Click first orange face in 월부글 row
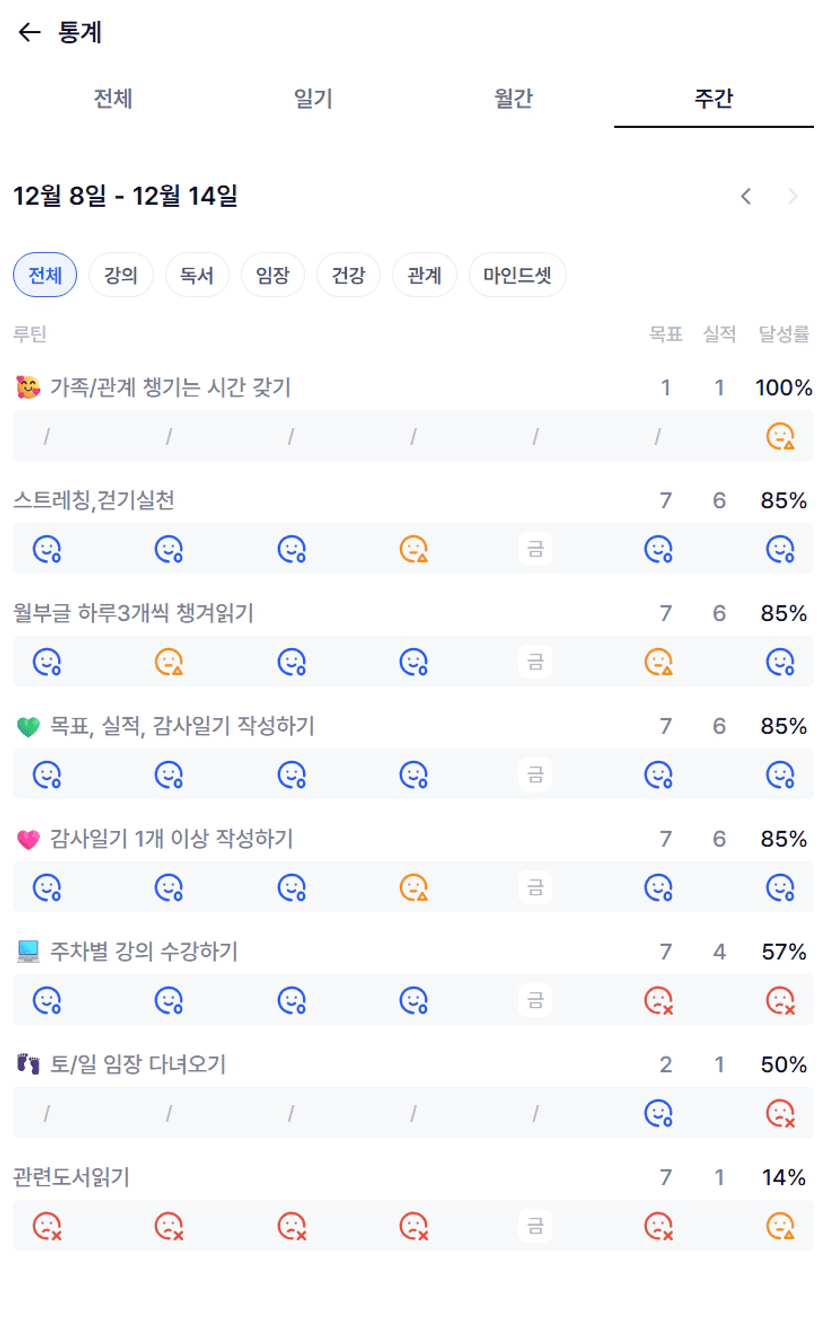This screenshot has width=827, height=1317. 169,662
